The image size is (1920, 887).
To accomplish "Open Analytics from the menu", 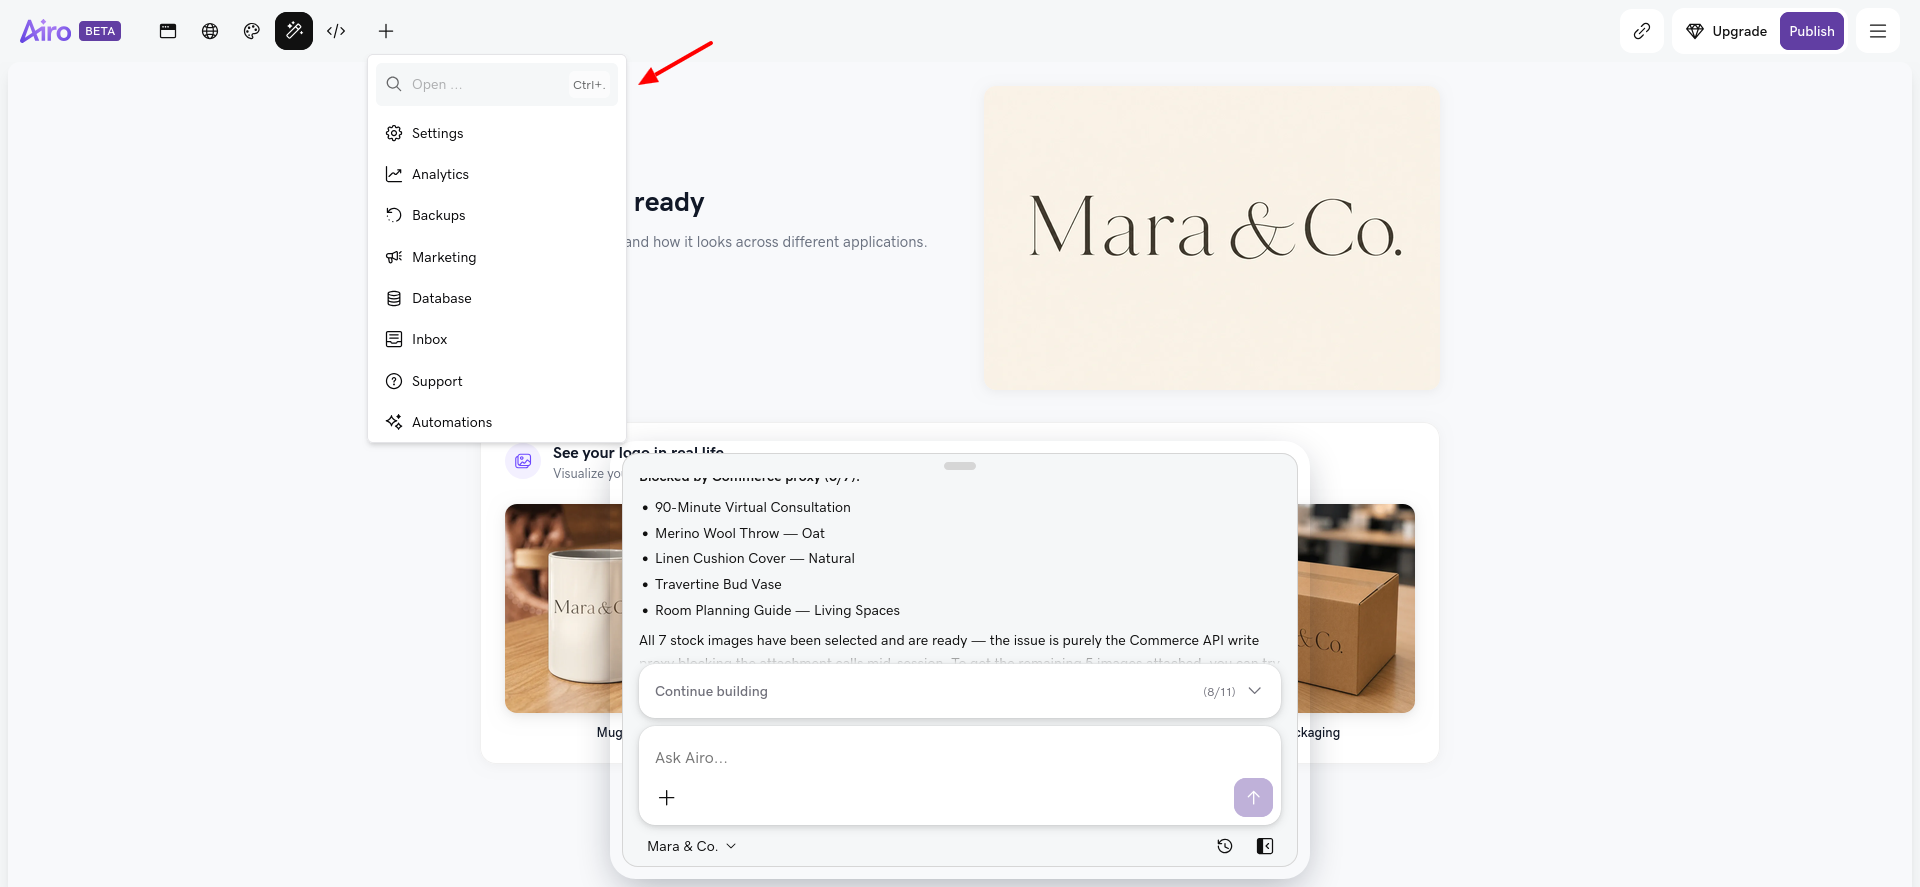I will tap(497, 174).
